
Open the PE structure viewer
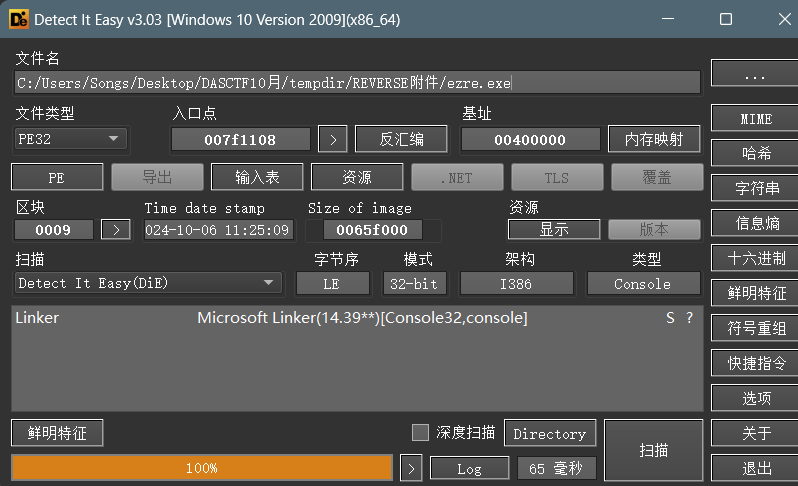click(x=56, y=177)
